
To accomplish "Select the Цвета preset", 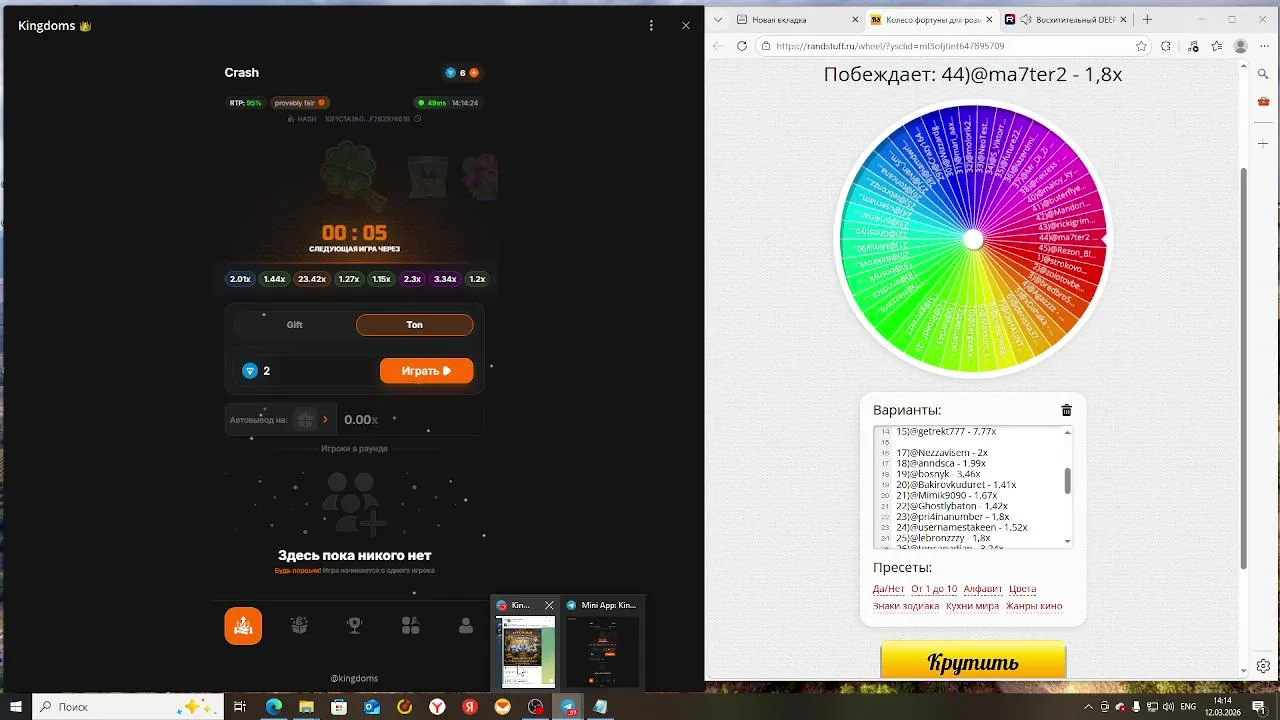I will [1022, 589].
